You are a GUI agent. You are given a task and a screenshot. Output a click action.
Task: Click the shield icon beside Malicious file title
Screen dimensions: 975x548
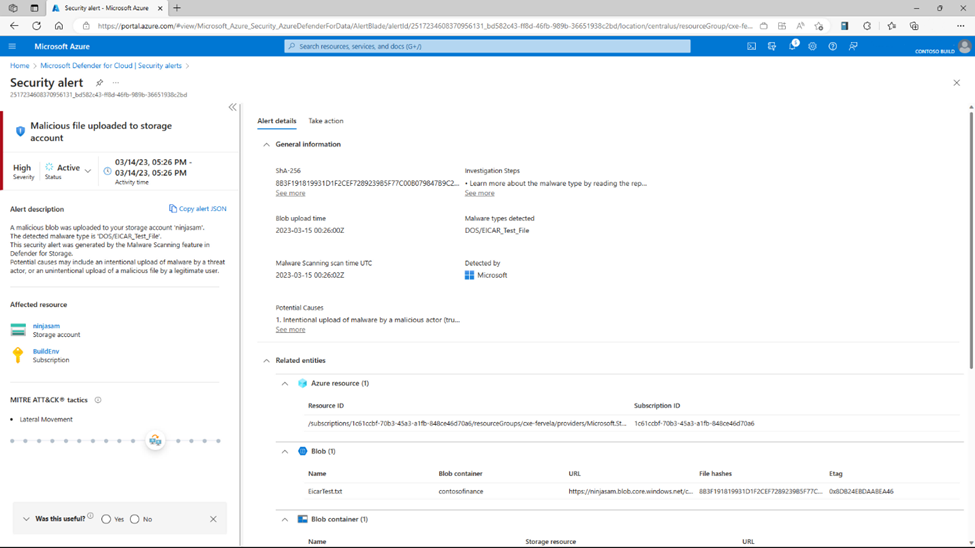pyautogui.click(x=20, y=131)
